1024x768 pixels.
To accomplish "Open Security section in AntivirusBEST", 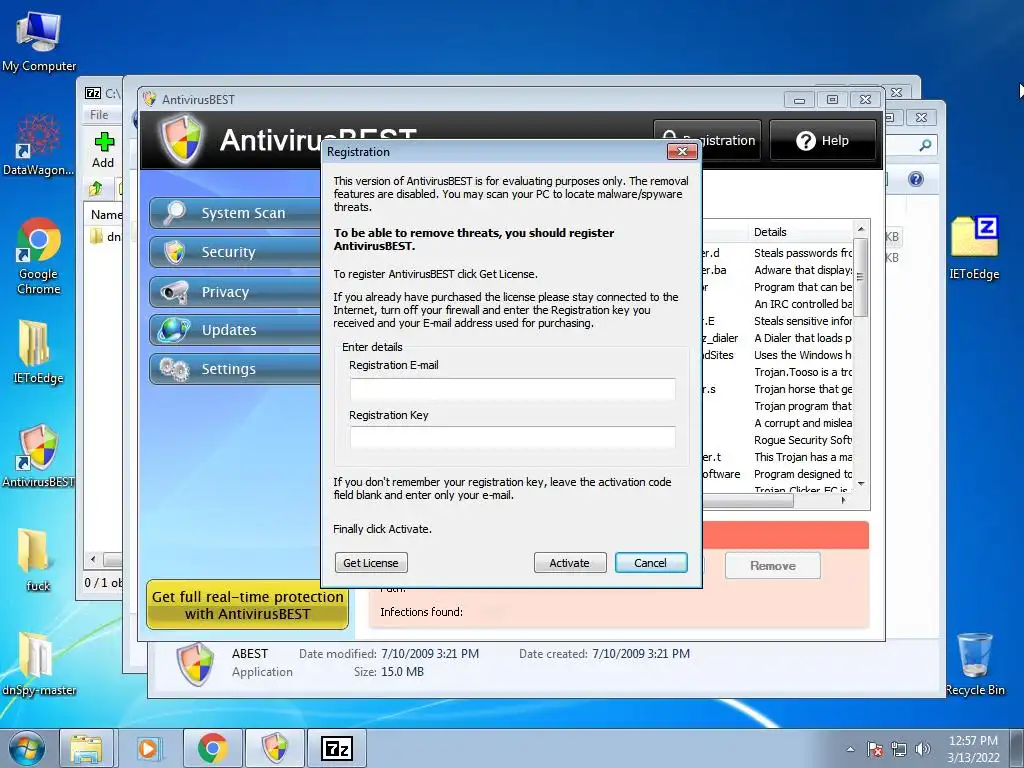I will click(x=235, y=252).
